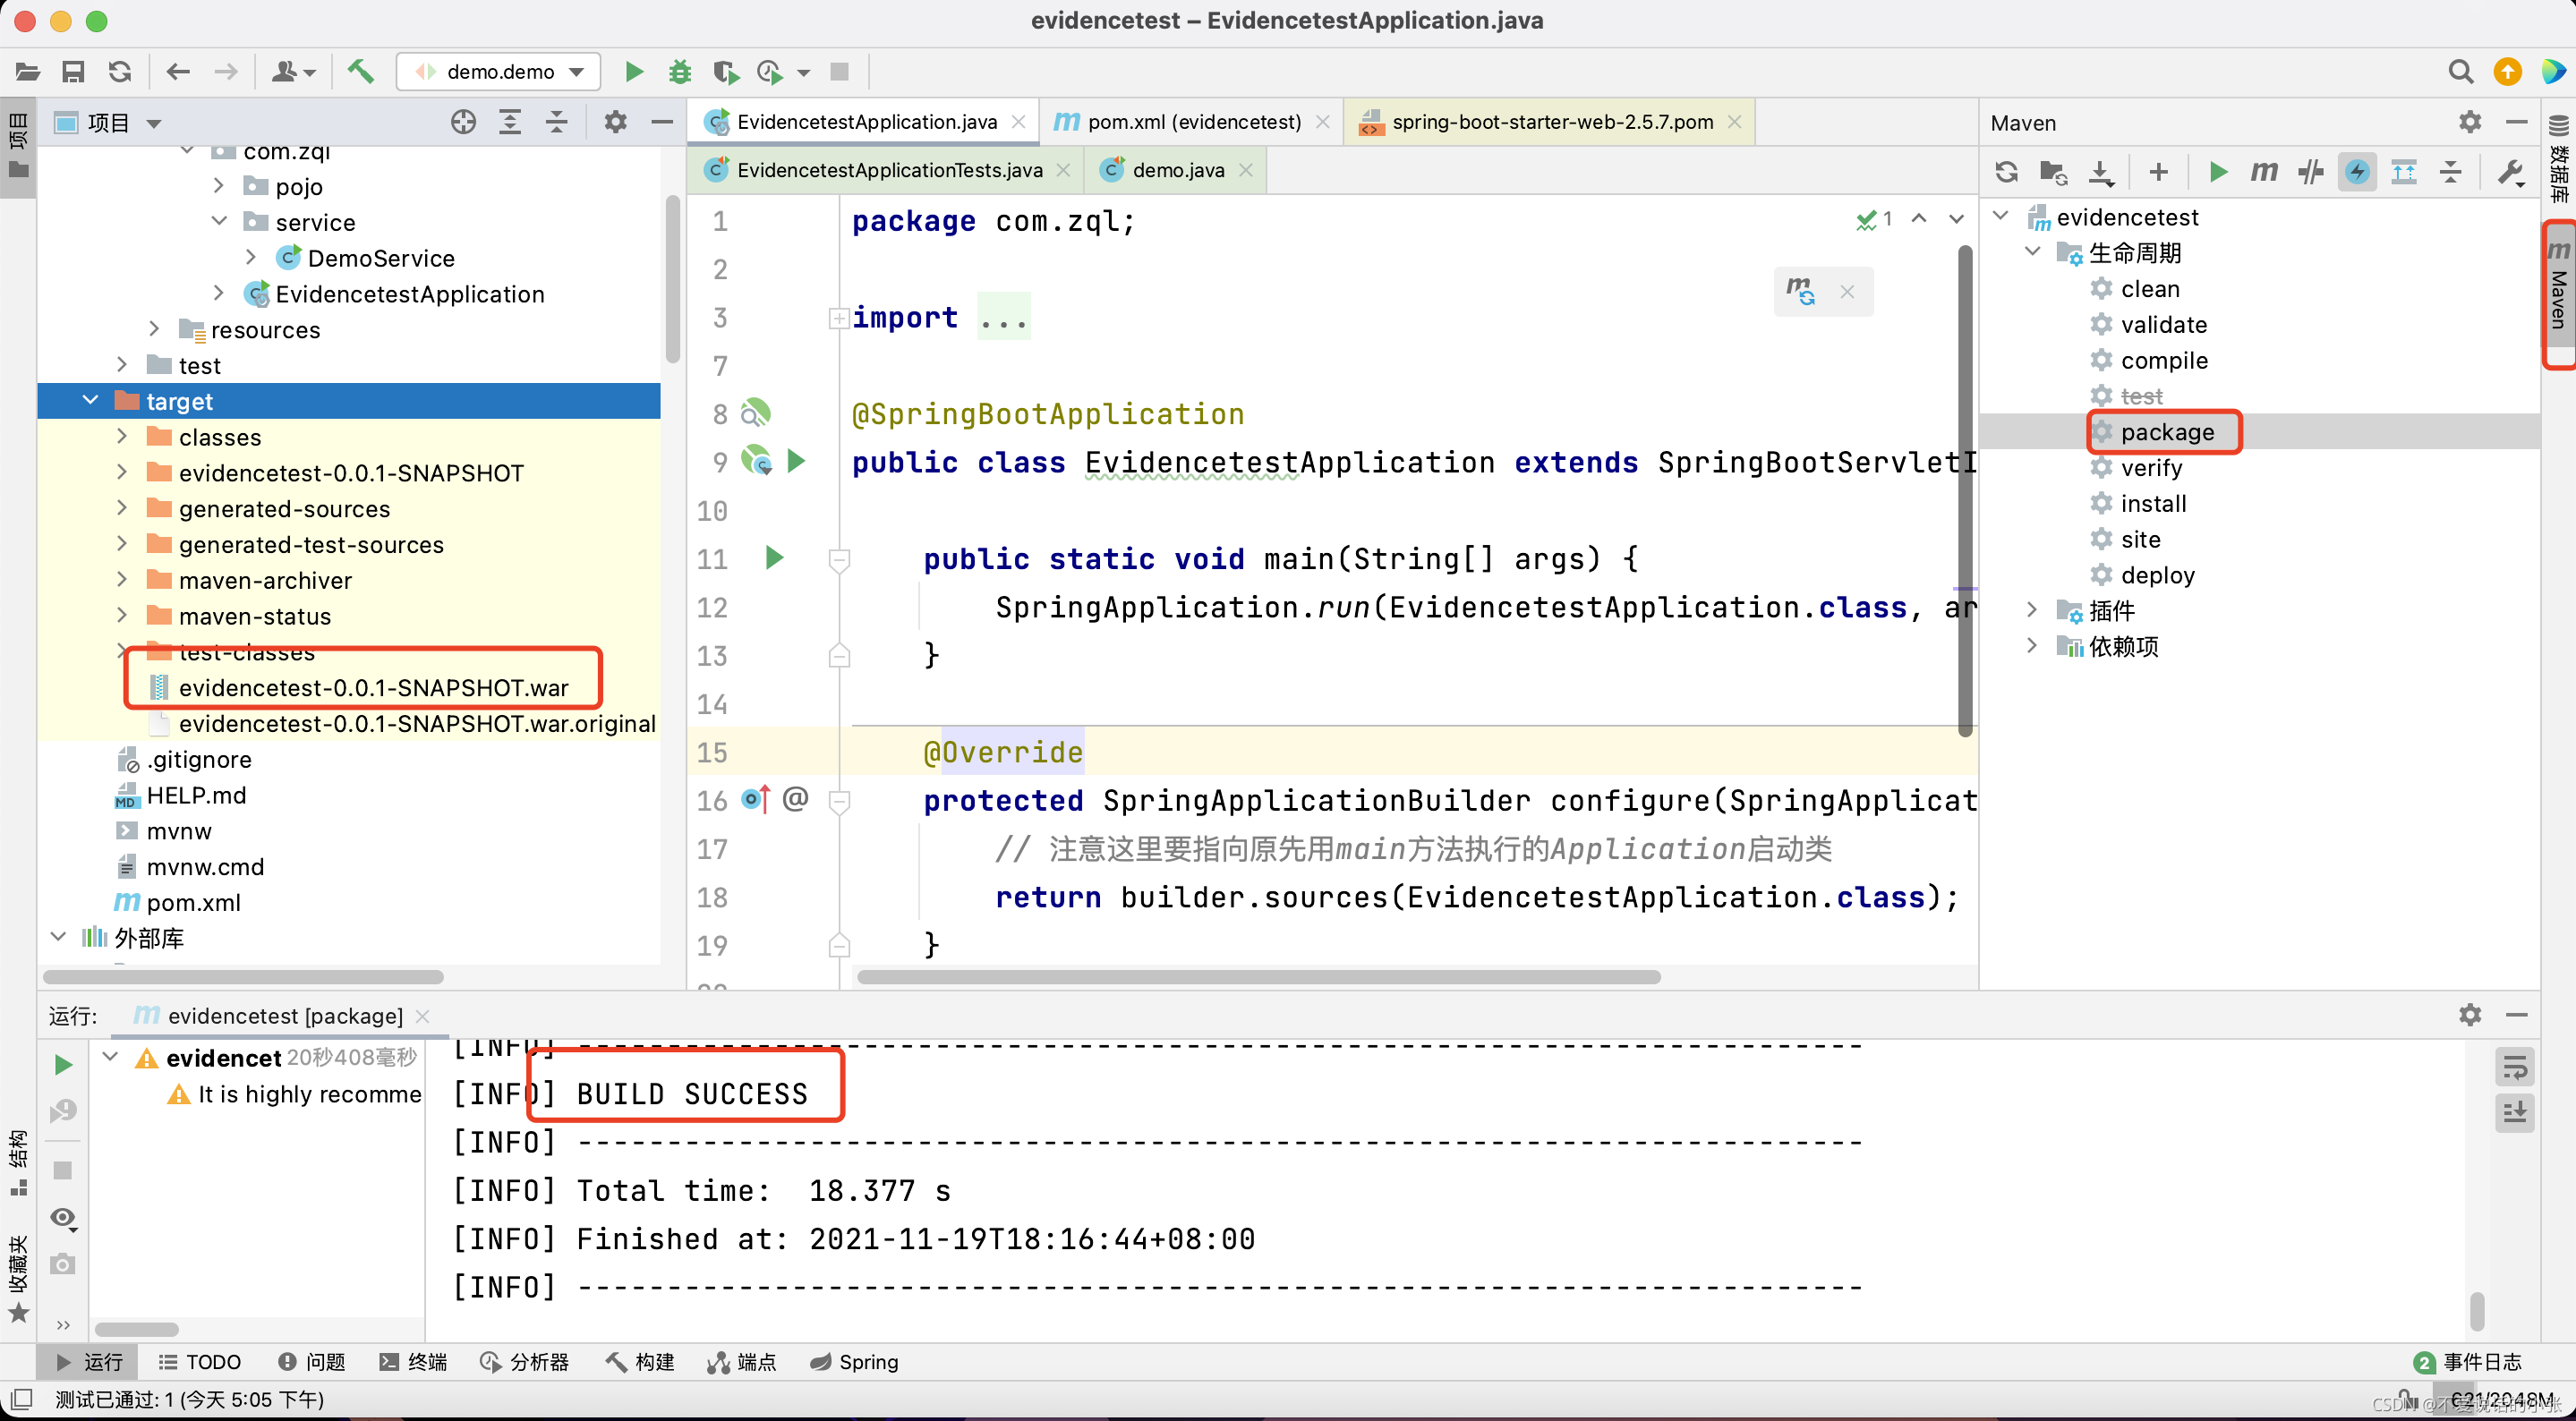This screenshot has height=1421, width=2576.
Task: Toggle soft-wrap in run console
Action: [x=2515, y=1066]
